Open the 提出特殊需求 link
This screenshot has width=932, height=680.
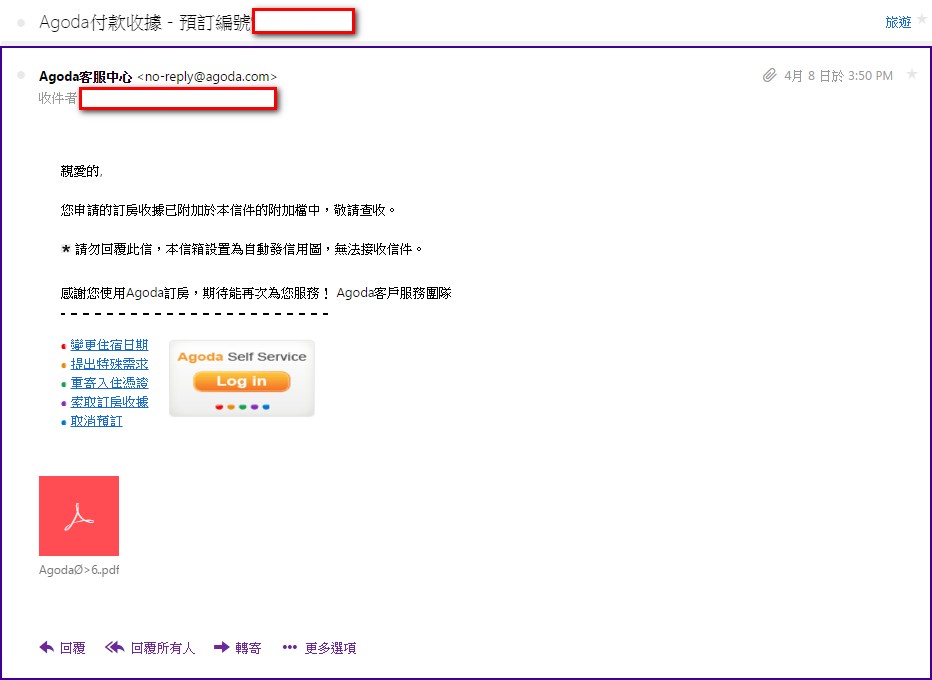click(x=109, y=364)
